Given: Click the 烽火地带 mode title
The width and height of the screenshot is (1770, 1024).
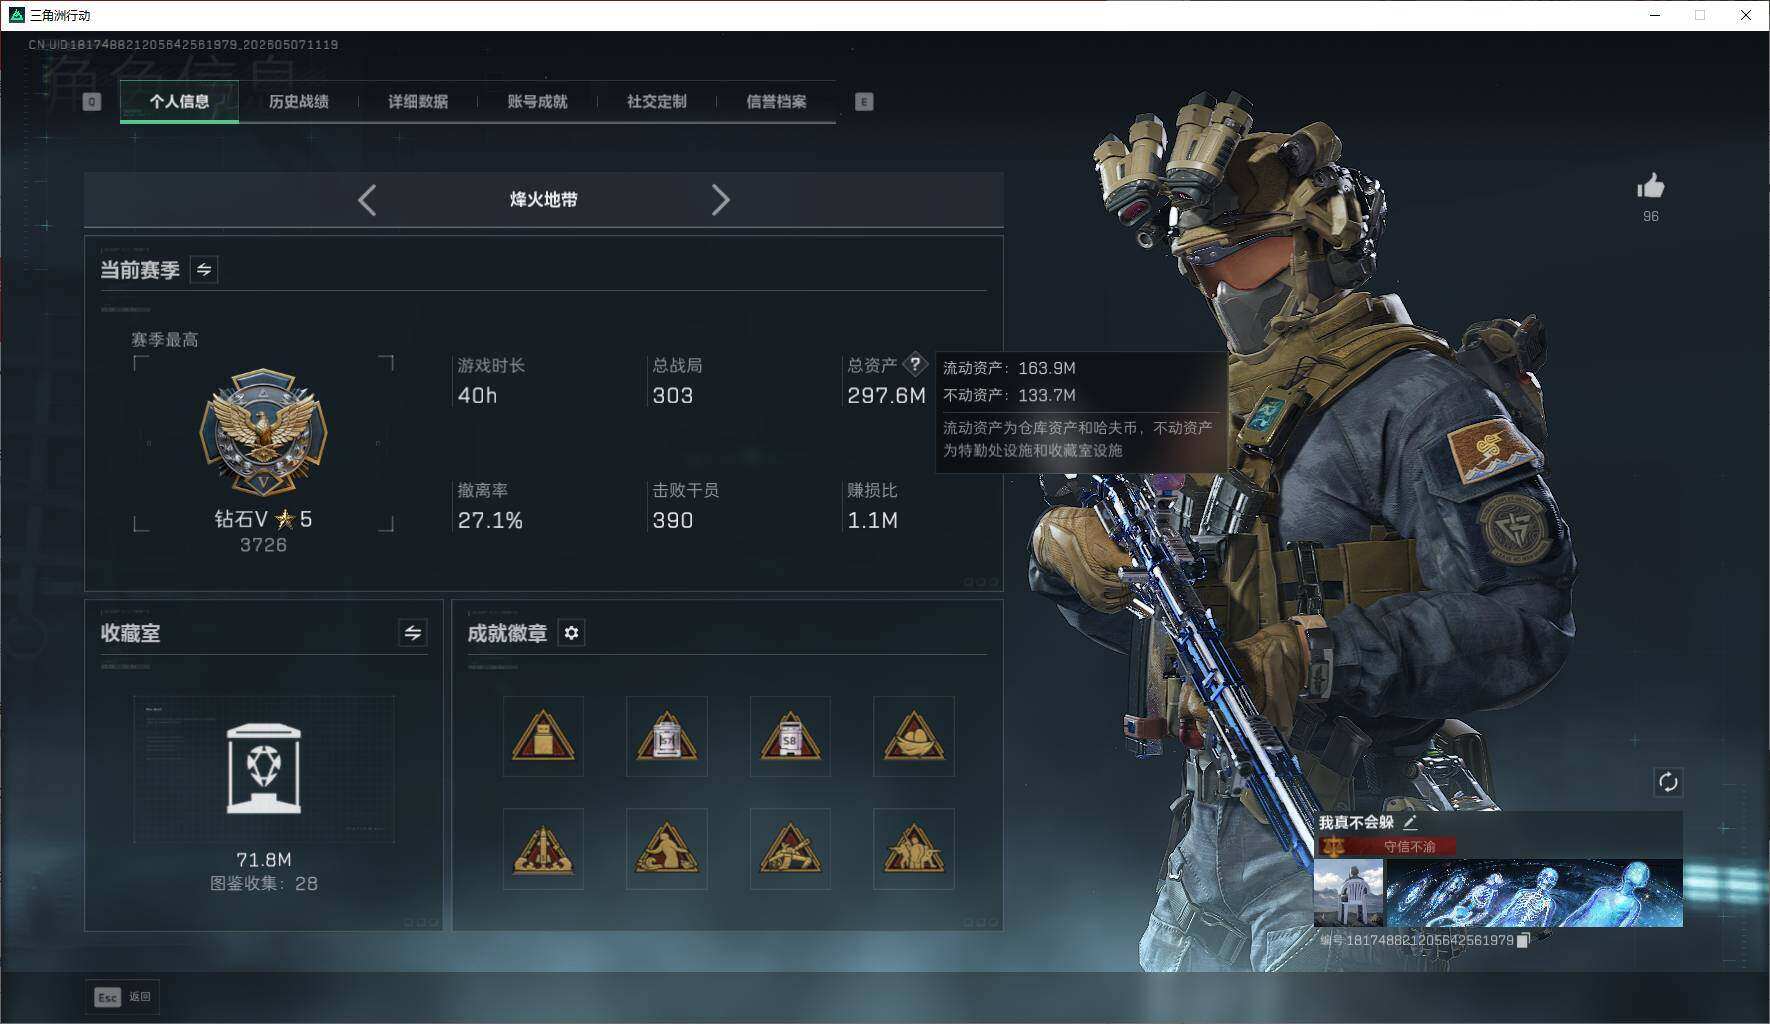Looking at the screenshot, I should (544, 199).
